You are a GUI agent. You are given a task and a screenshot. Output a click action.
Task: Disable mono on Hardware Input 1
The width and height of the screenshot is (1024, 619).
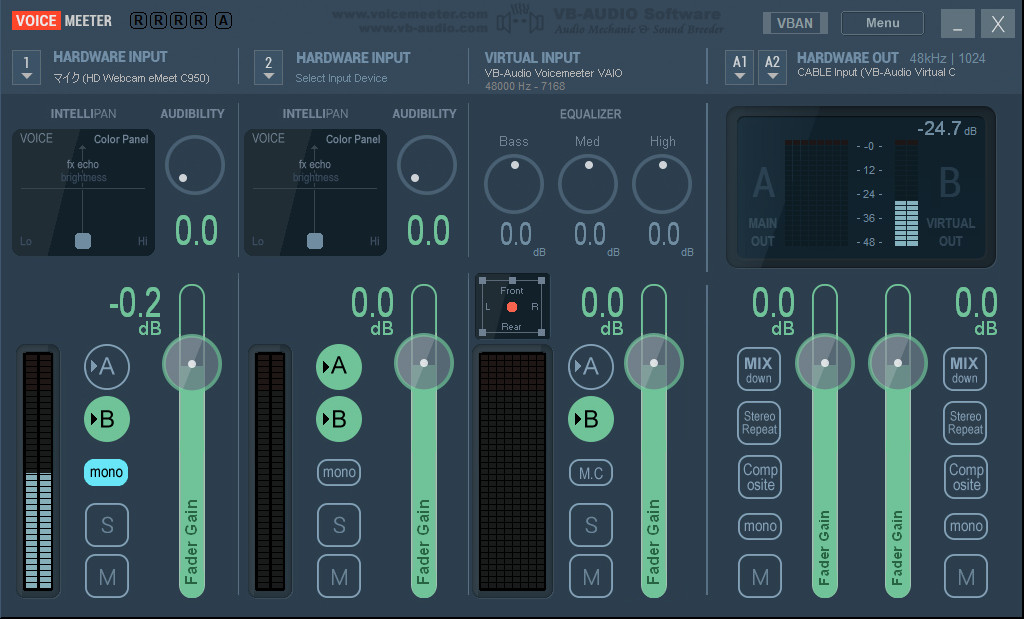click(106, 472)
